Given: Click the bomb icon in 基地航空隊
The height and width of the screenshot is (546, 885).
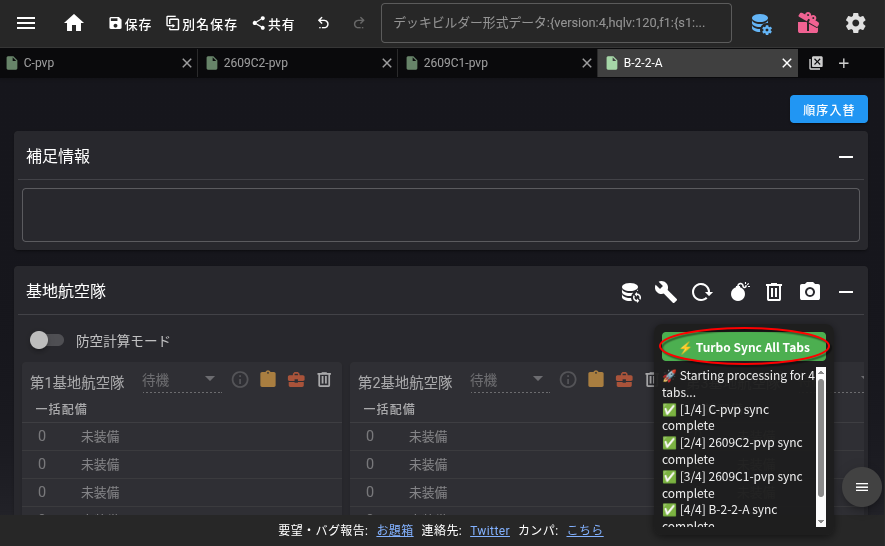Looking at the screenshot, I should pos(739,292).
